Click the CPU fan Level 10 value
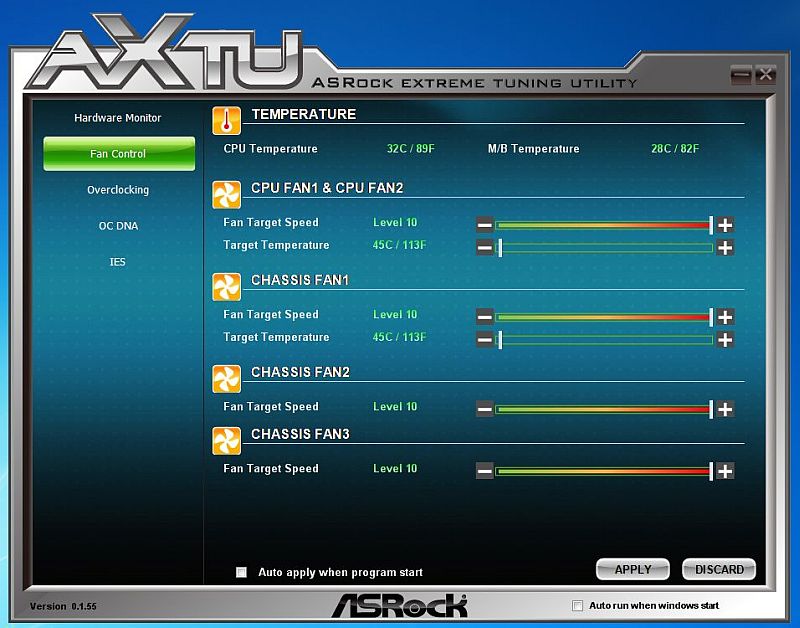The height and width of the screenshot is (628, 800). 395,222
